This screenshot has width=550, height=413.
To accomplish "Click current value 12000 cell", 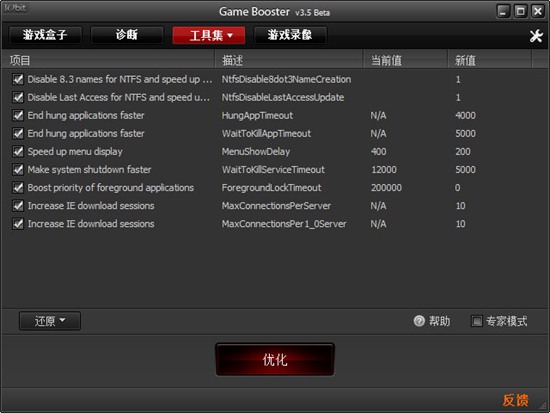I will (x=384, y=169).
